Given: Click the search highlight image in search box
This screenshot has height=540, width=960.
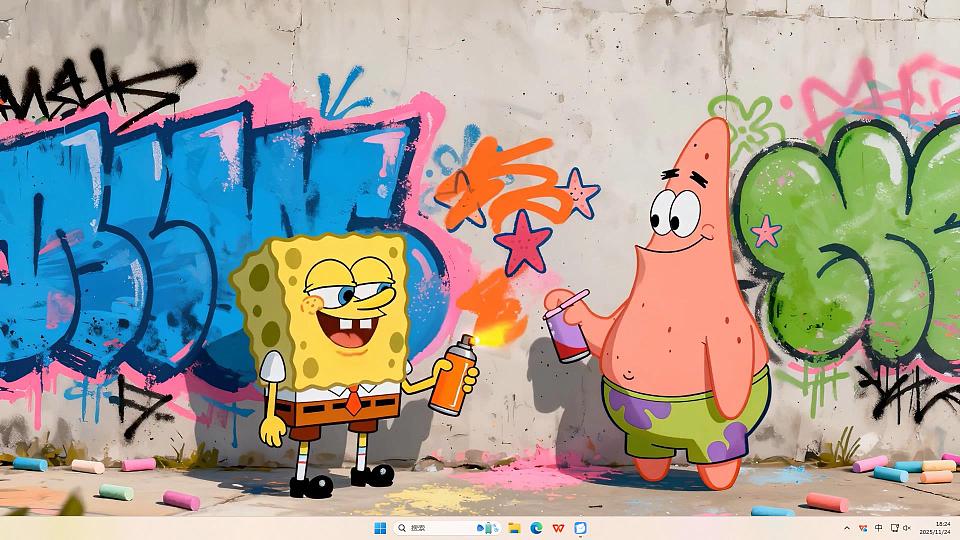Looking at the screenshot, I should 488,528.
